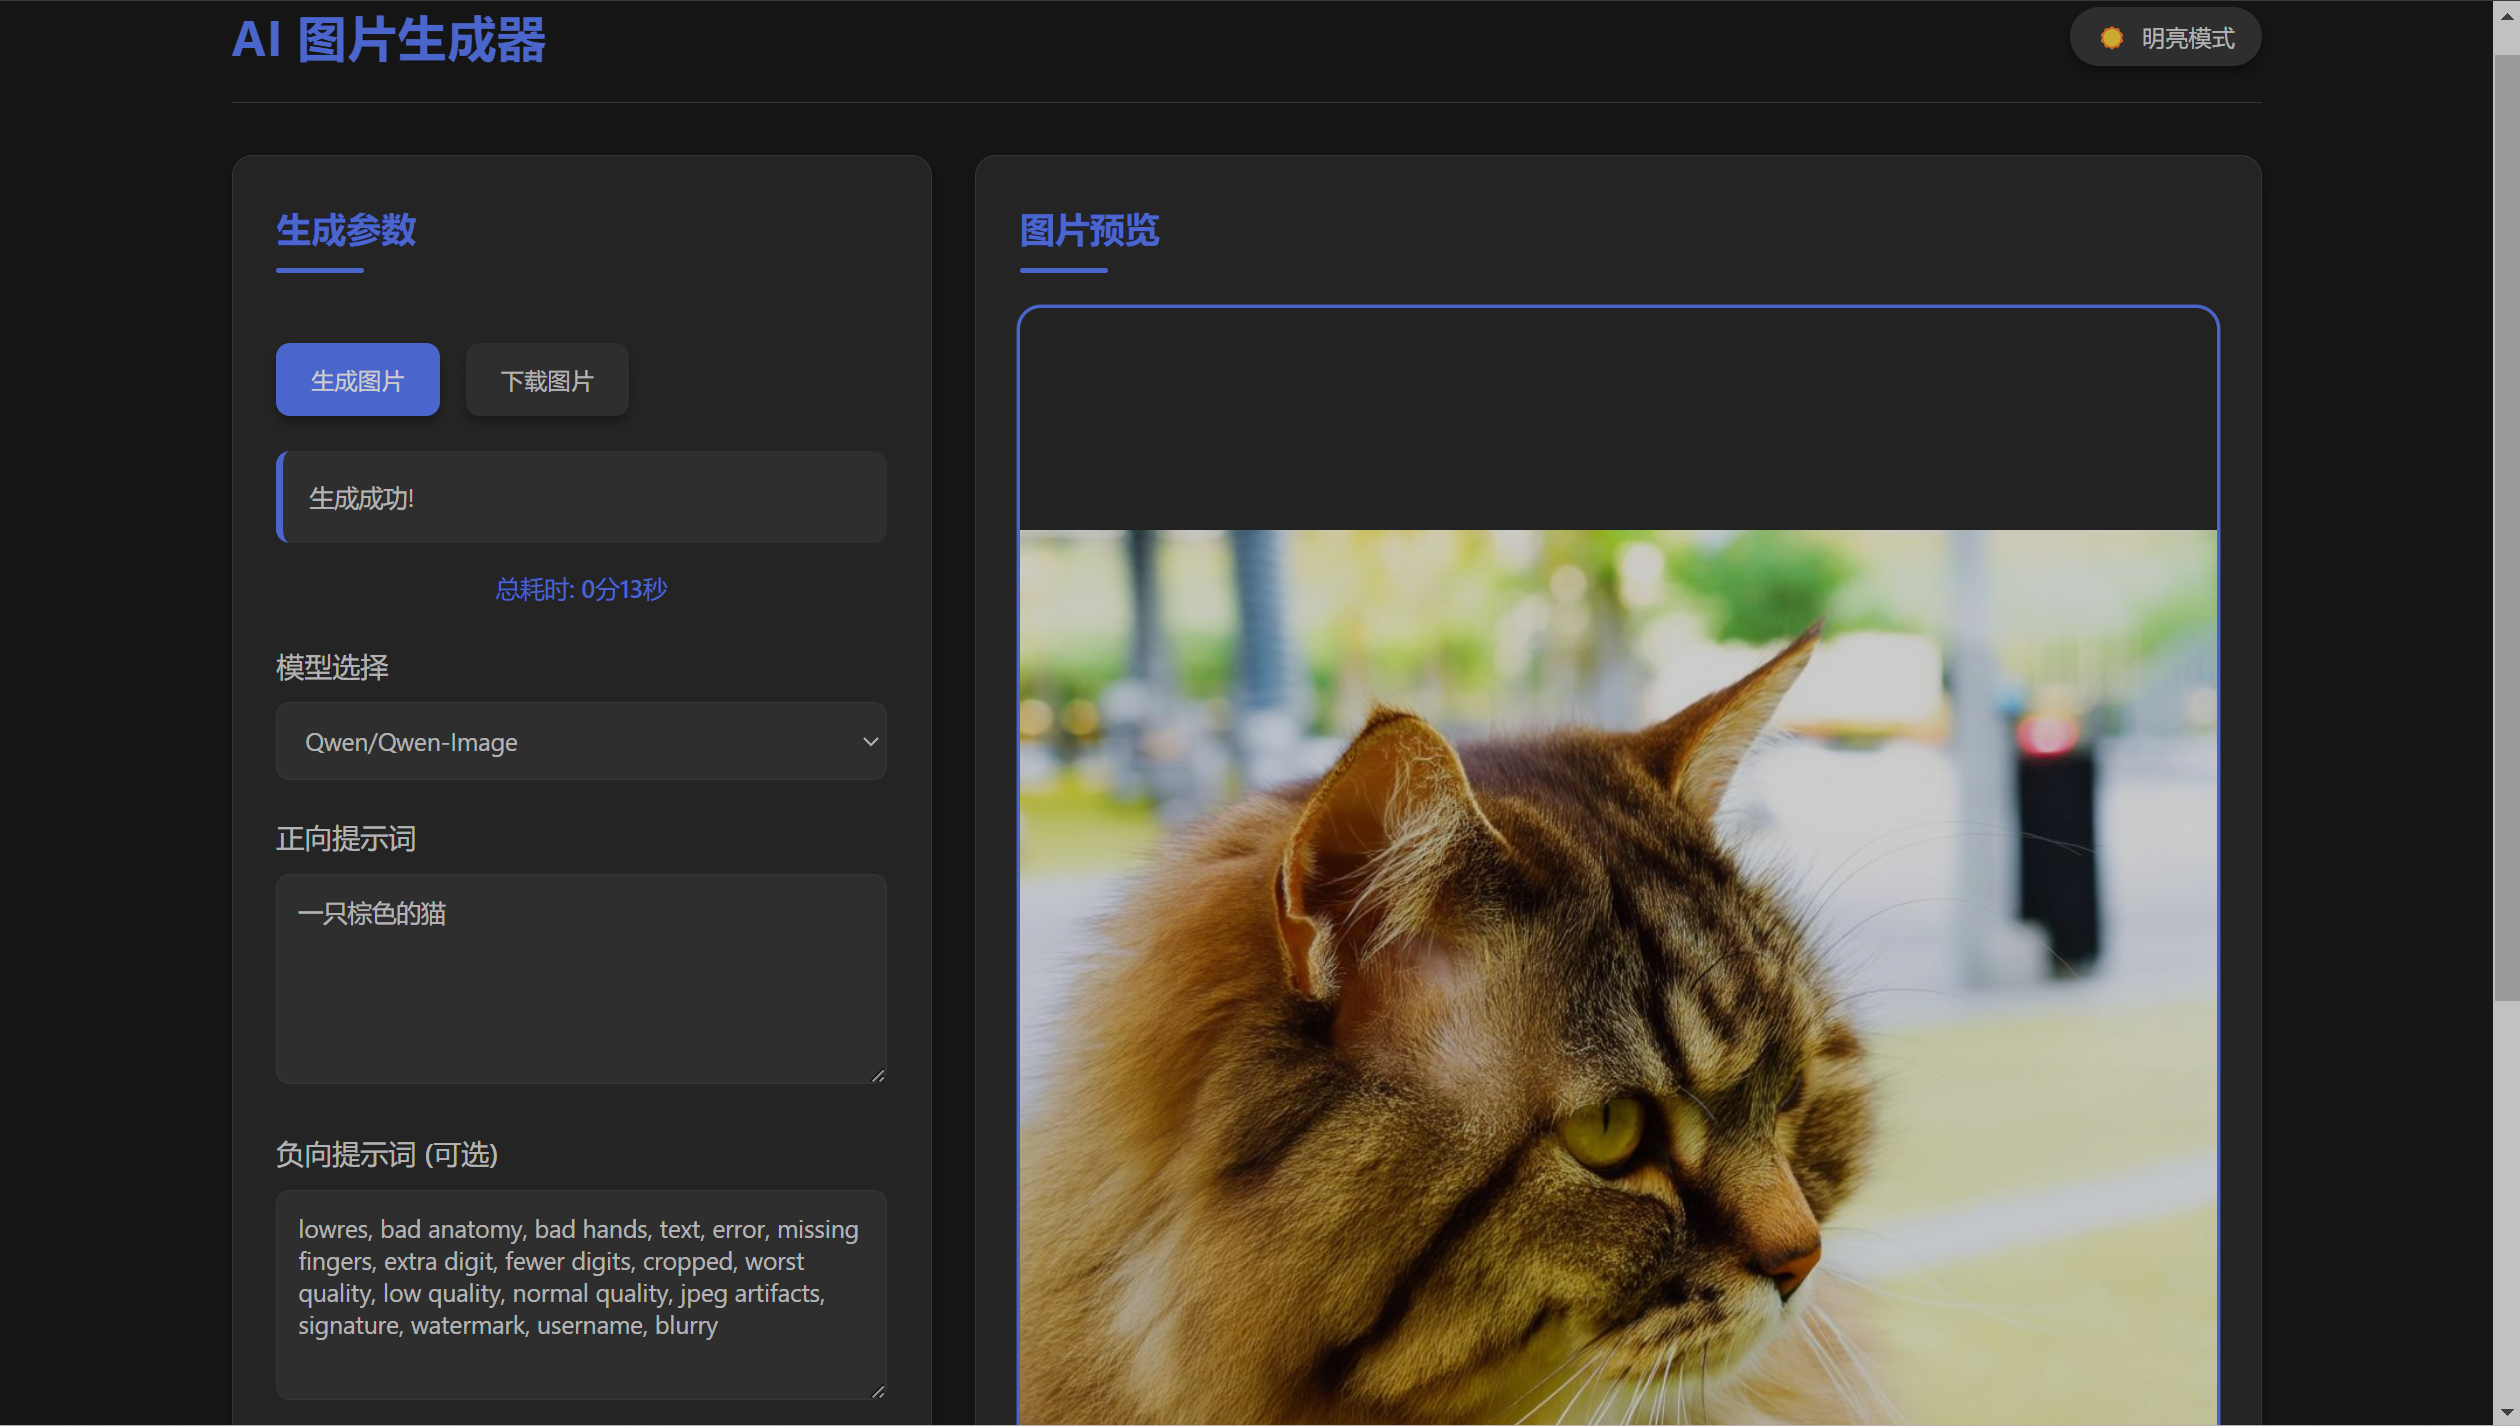
Task: Click the 模型选择 label
Action: point(332,667)
